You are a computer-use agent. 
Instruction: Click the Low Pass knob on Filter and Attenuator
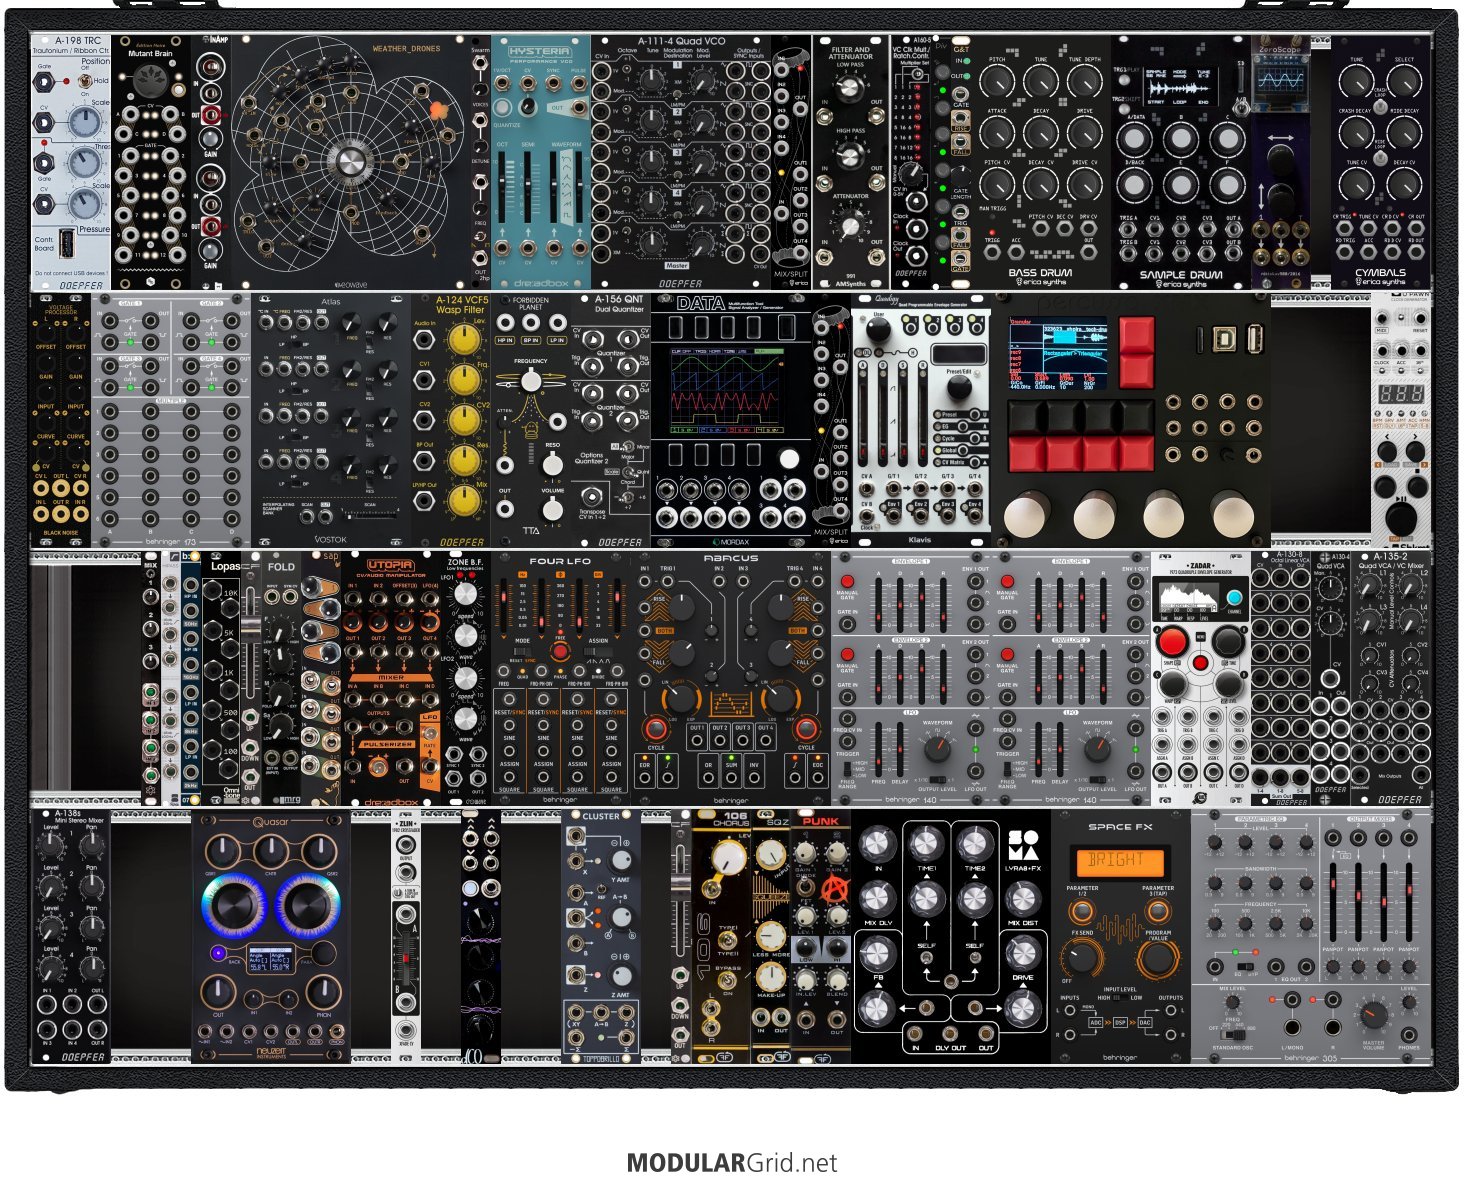[x=850, y=89]
